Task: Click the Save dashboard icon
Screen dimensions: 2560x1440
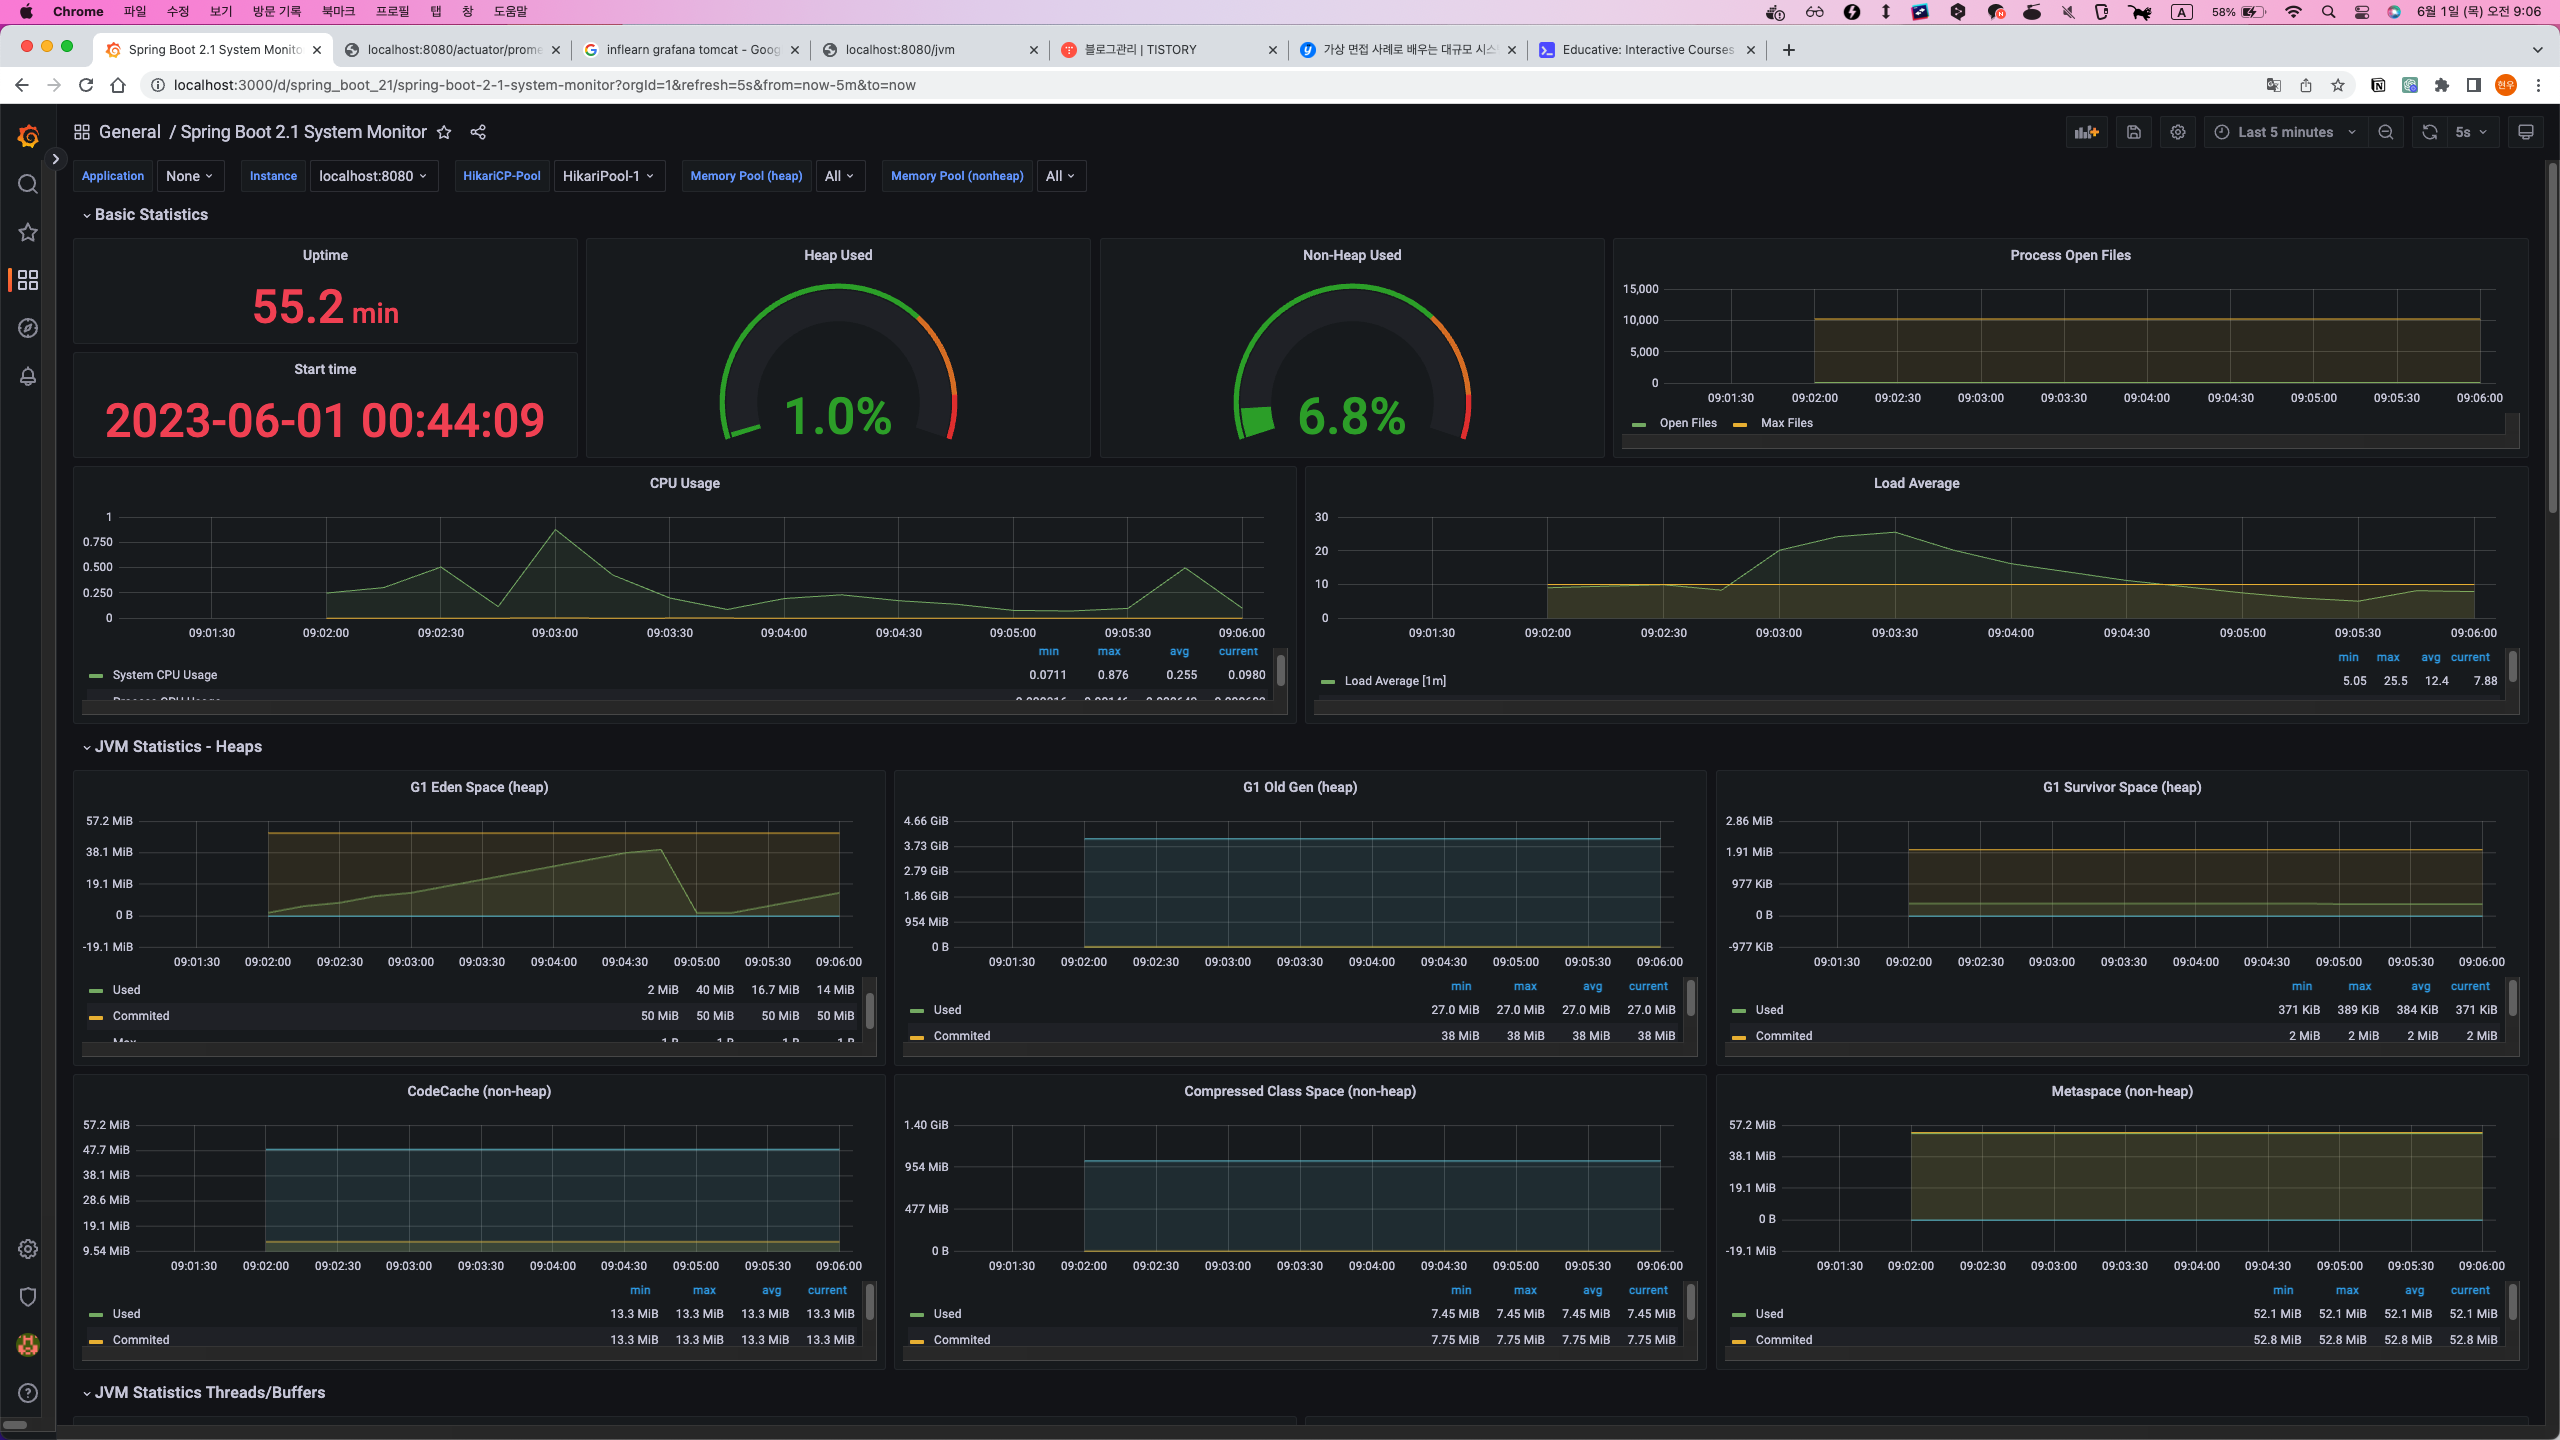Action: click(2133, 132)
